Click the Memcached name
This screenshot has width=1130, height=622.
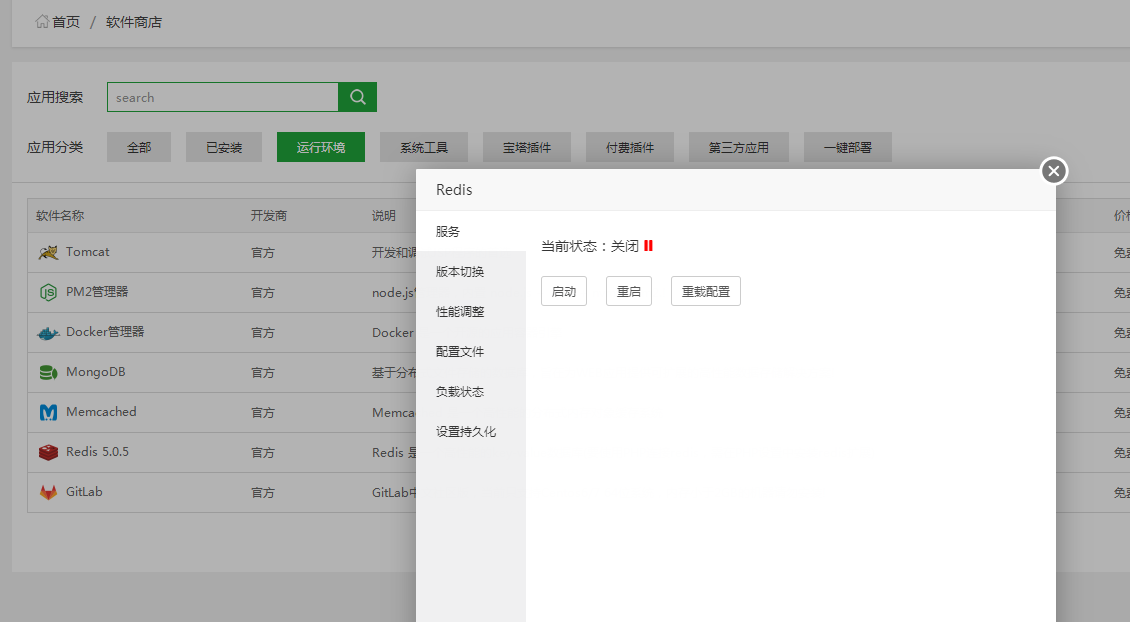click(x=101, y=412)
